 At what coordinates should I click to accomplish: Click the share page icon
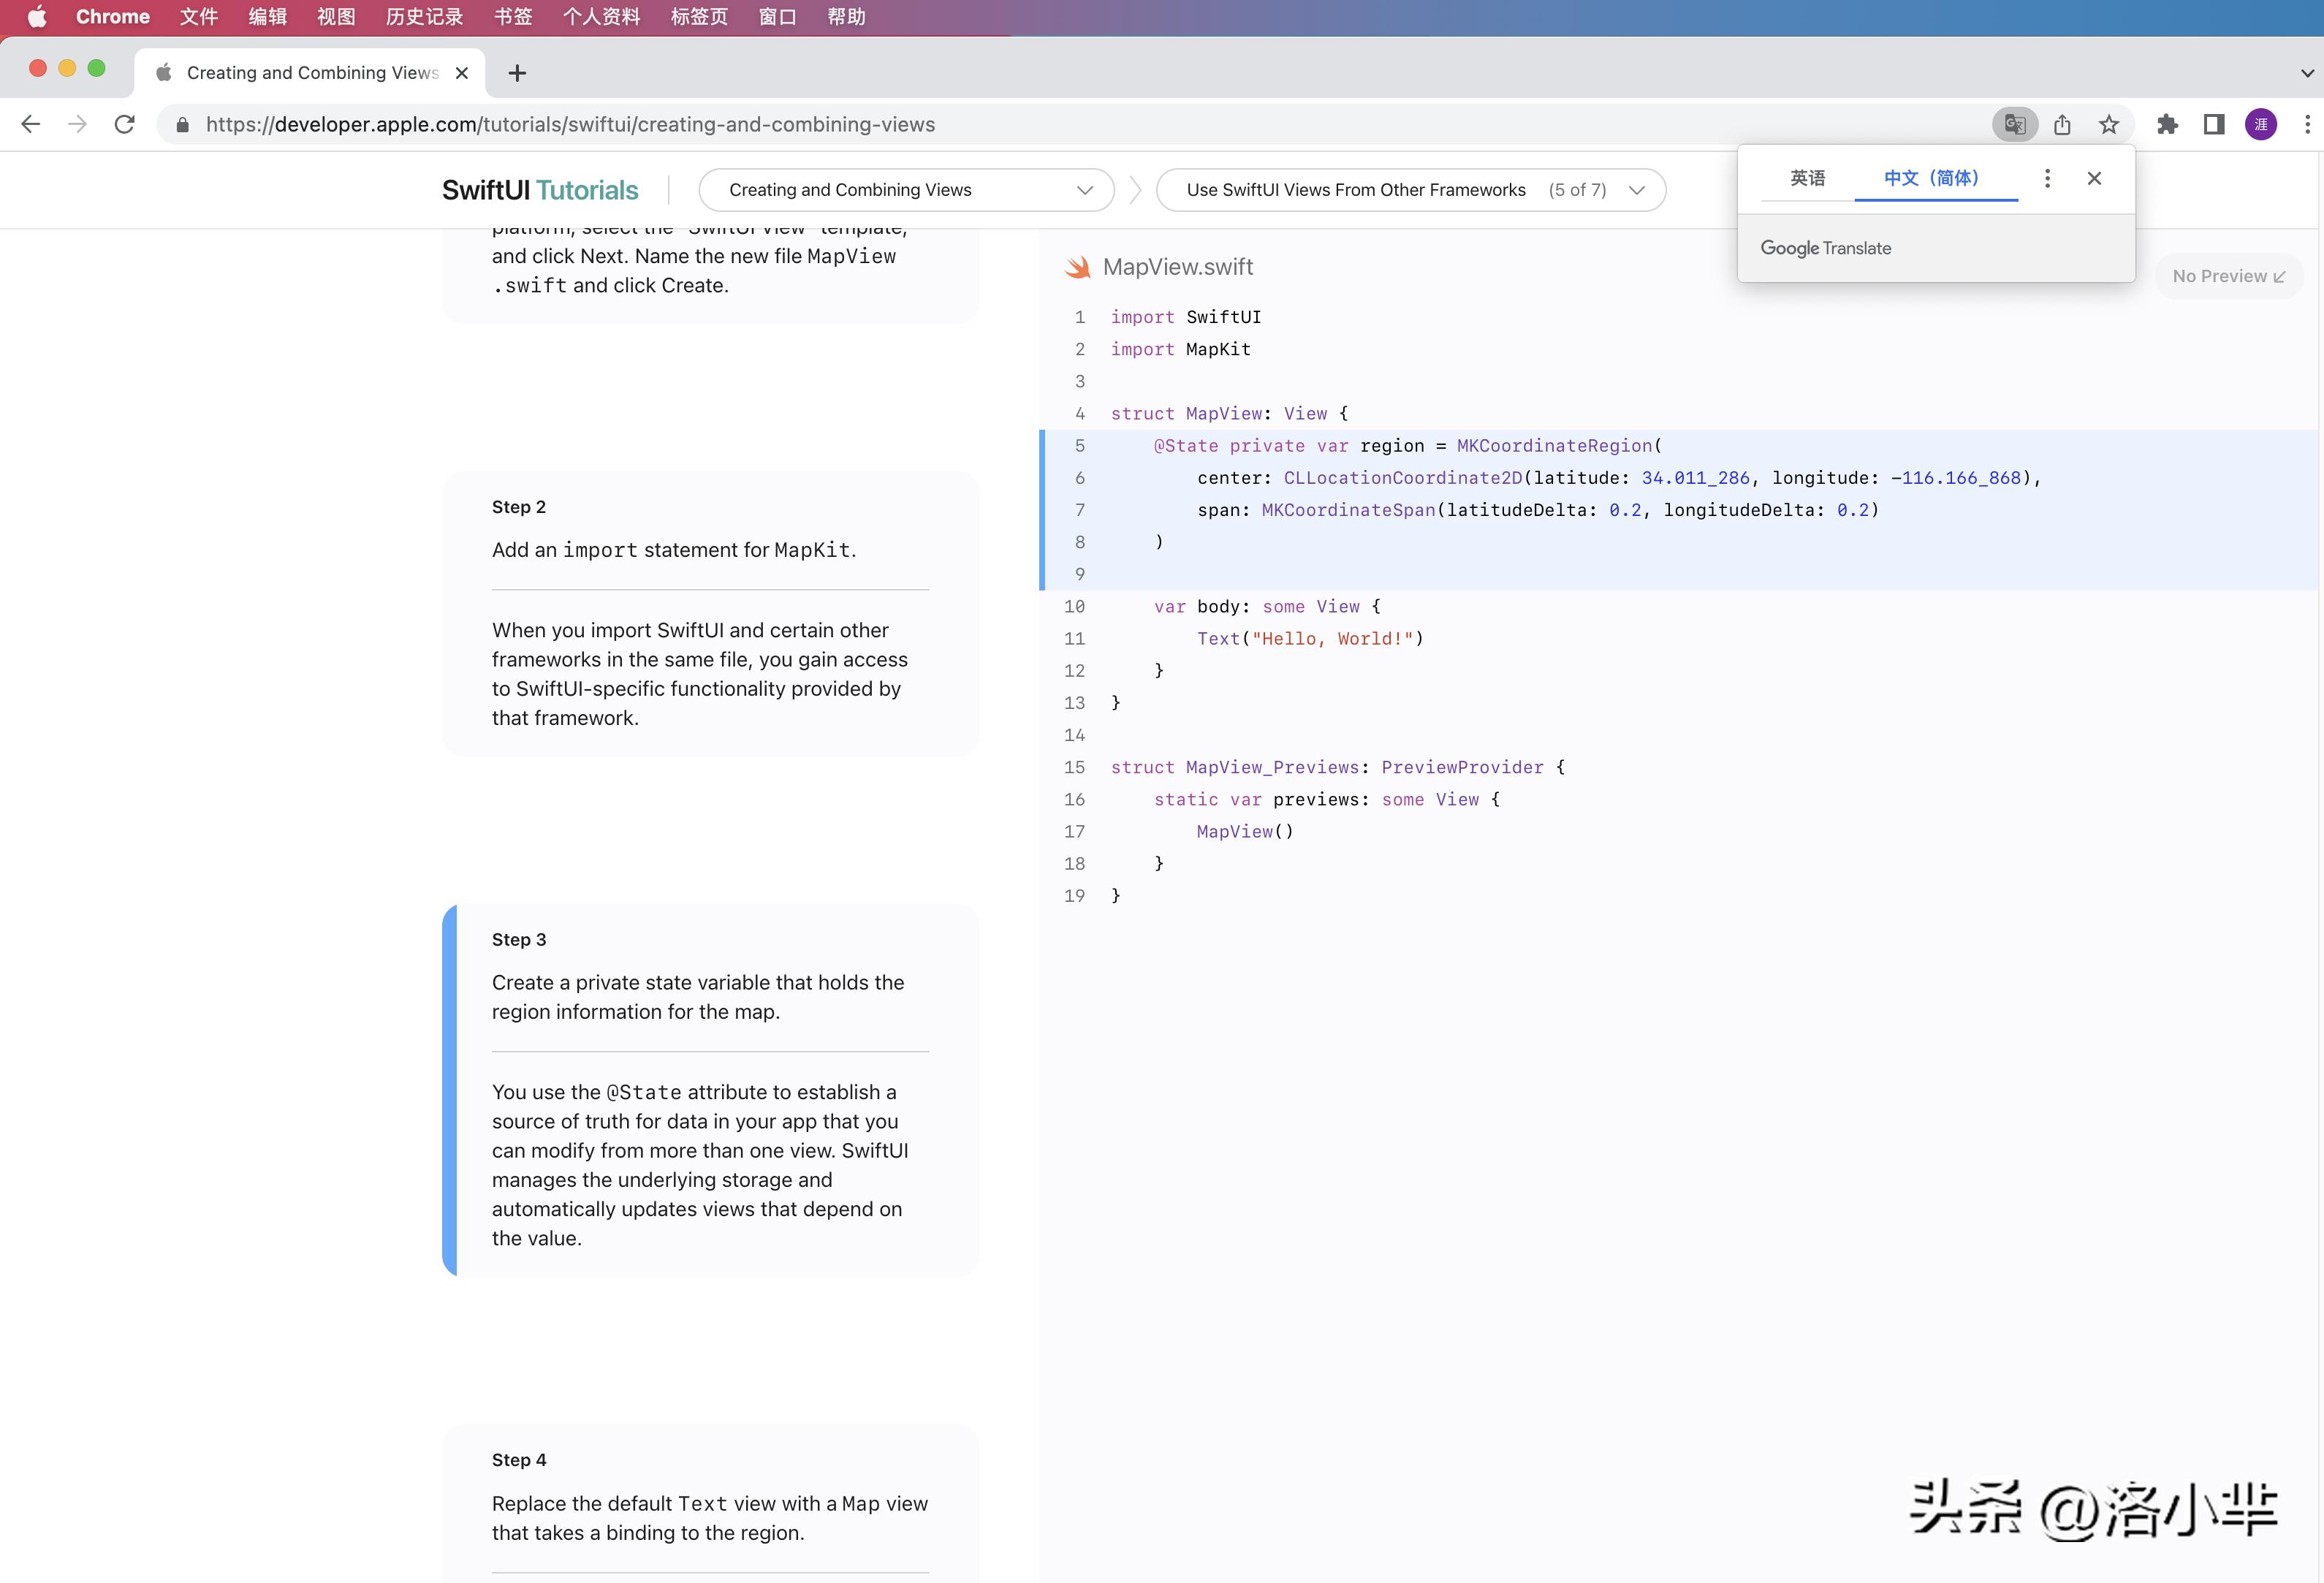pos(2062,124)
